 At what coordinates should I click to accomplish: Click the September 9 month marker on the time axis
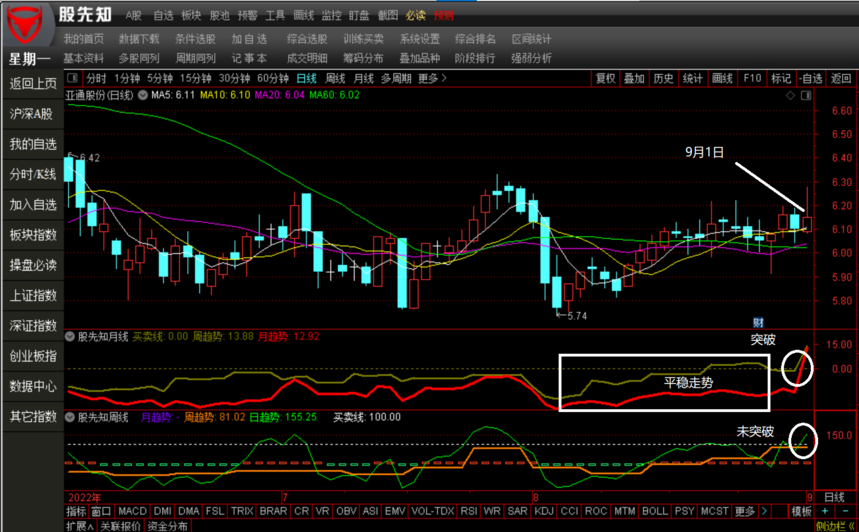tap(809, 497)
